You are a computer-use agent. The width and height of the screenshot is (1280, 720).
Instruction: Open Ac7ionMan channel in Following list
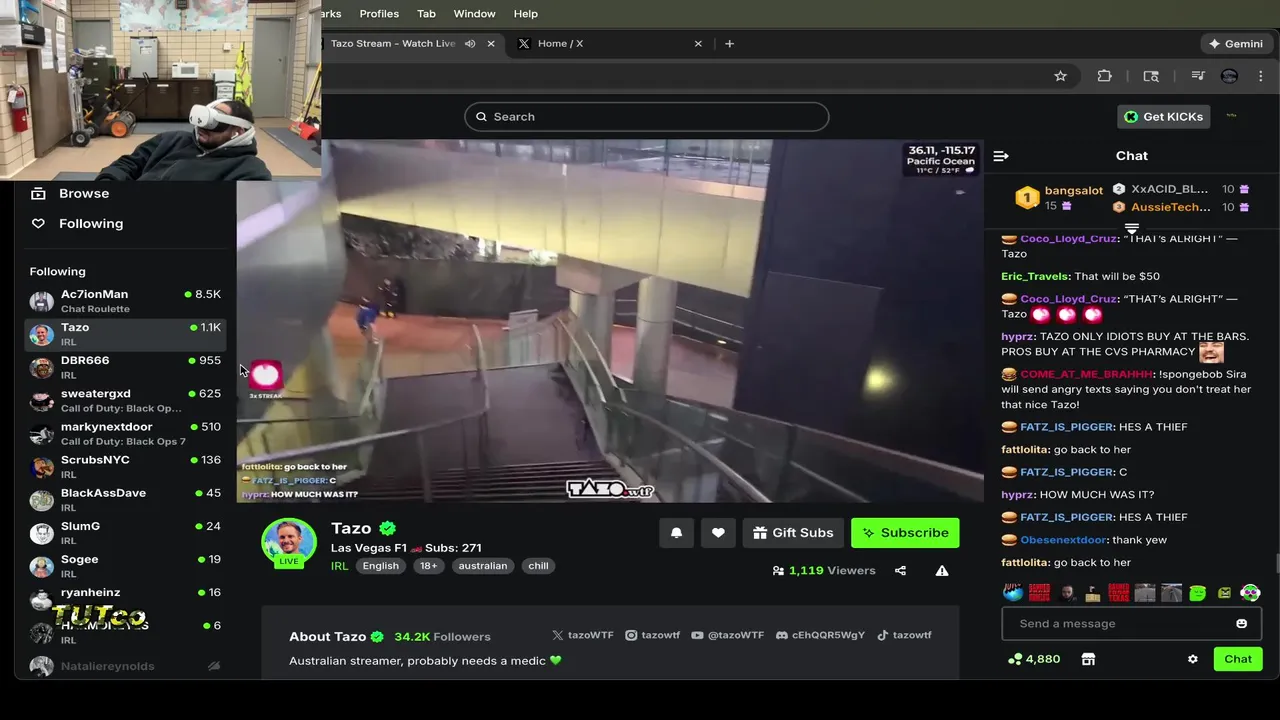point(125,301)
